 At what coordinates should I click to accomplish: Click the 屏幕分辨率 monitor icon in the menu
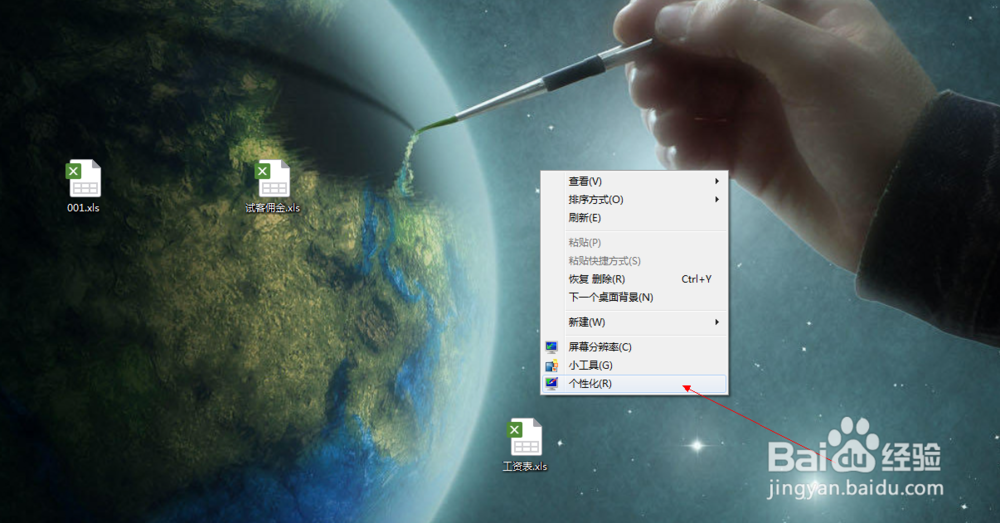pos(552,347)
